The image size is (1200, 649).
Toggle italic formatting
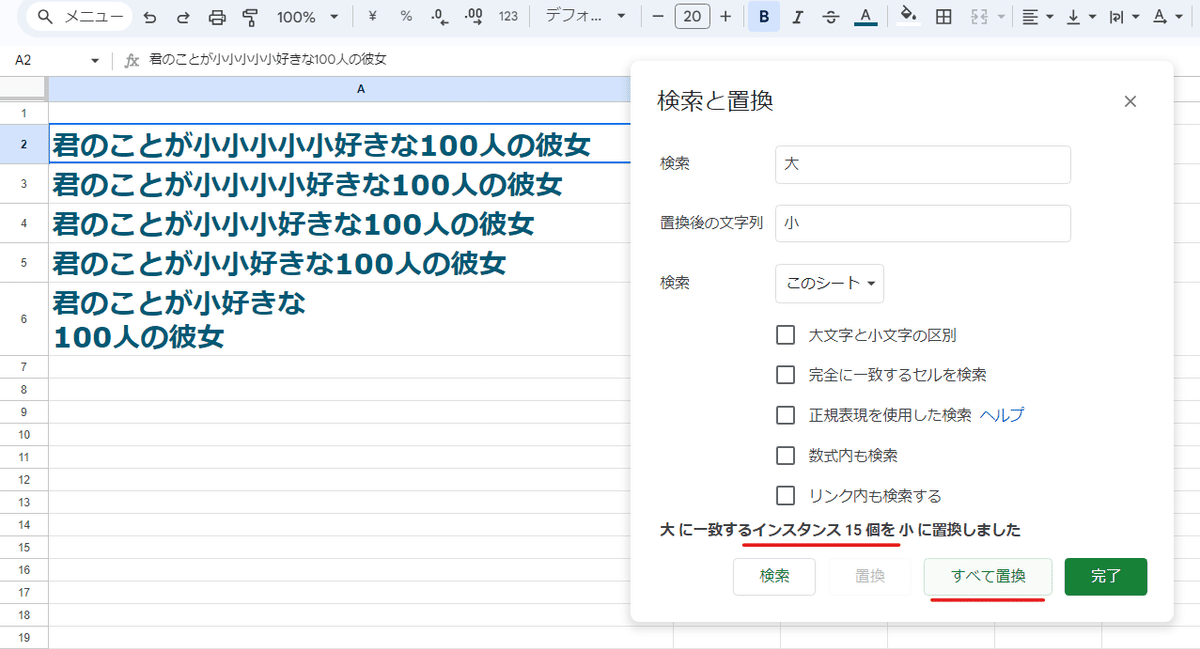tap(797, 17)
